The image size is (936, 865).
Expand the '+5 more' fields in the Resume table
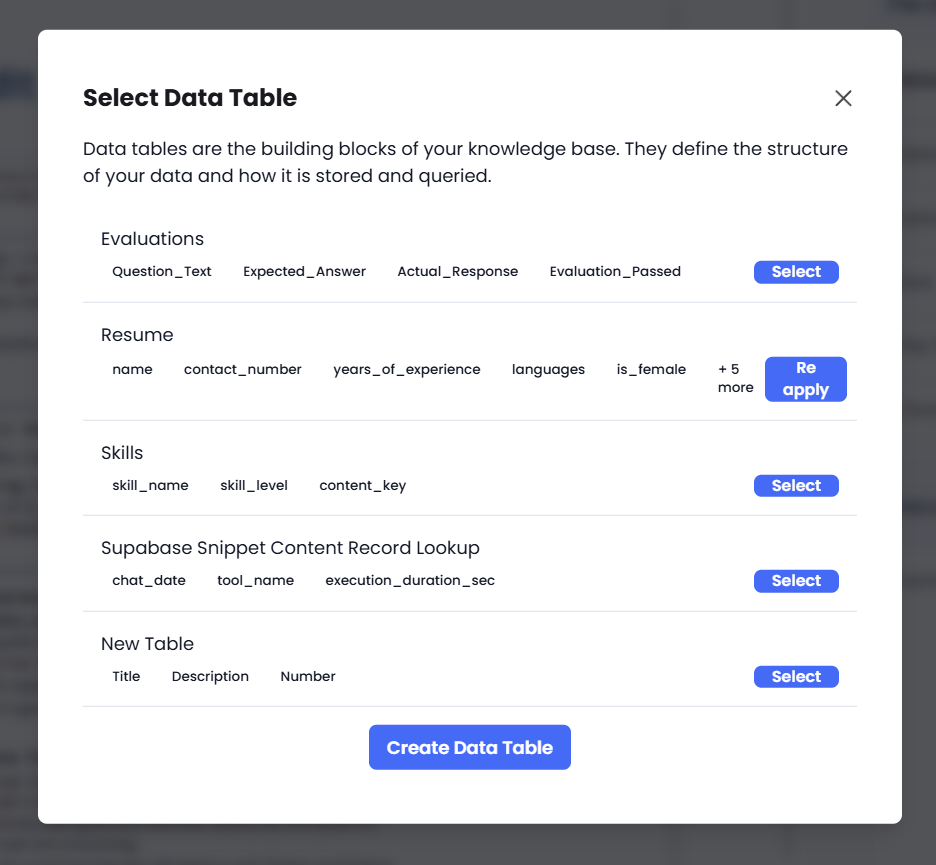(735, 378)
